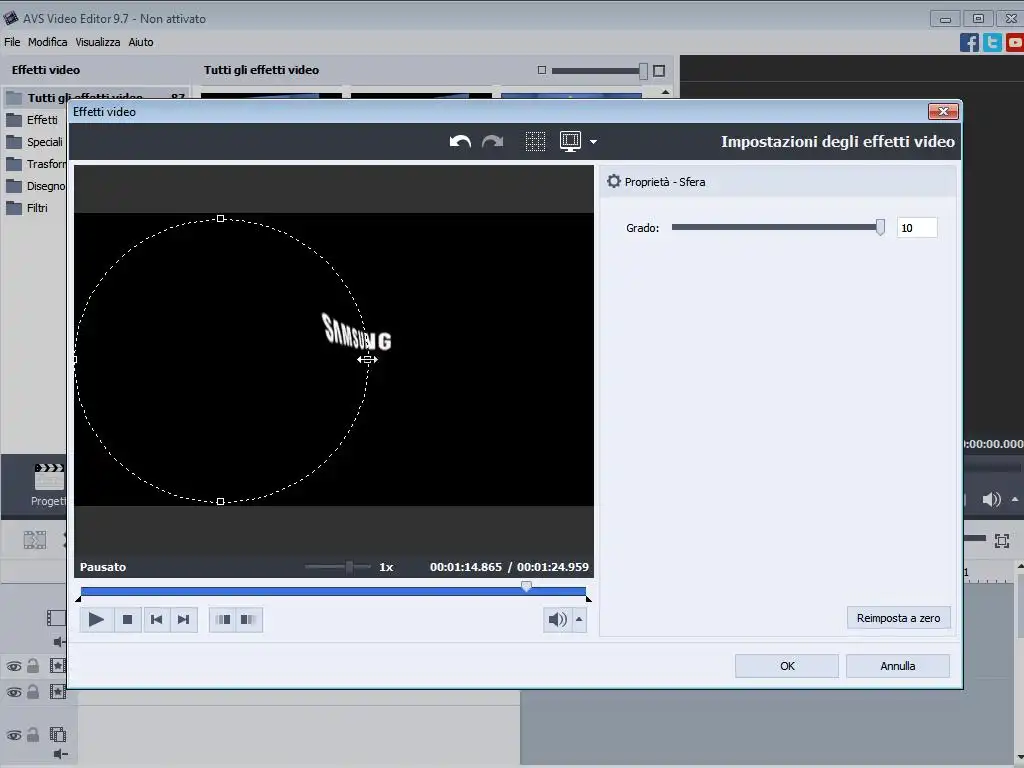Click the large thumbnails size icon
The width and height of the screenshot is (1024, 768).
[659, 71]
